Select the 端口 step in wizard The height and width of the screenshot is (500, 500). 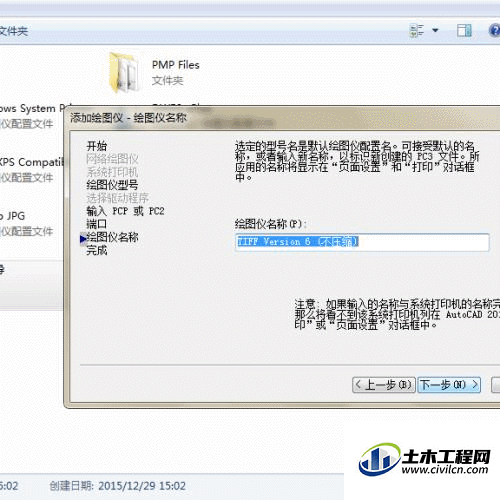(x=97, y=224)
